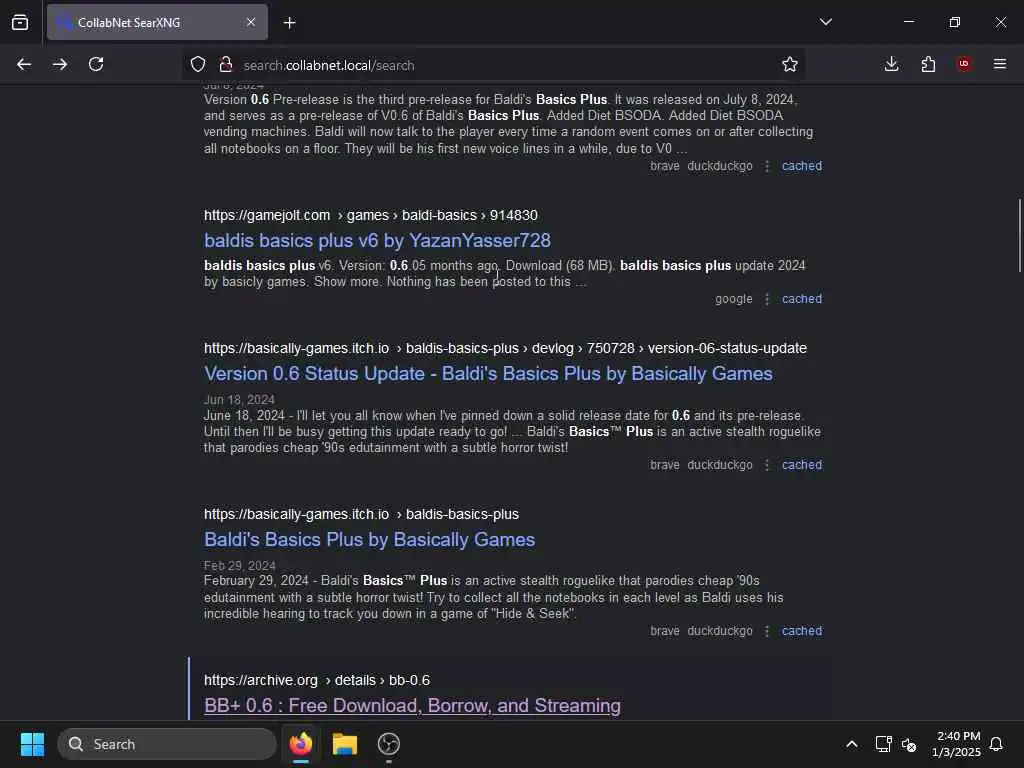Open the notifications bell icon
The width and height of the screenshot is (1024, 768).
(x=996, y=744)
